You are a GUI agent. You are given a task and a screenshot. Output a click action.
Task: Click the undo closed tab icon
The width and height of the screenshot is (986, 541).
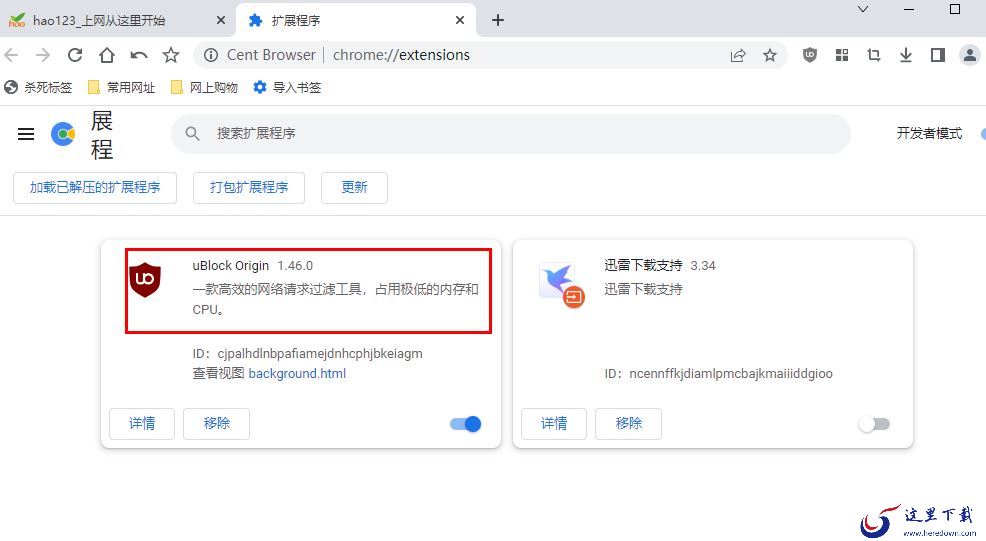[139, 55]
